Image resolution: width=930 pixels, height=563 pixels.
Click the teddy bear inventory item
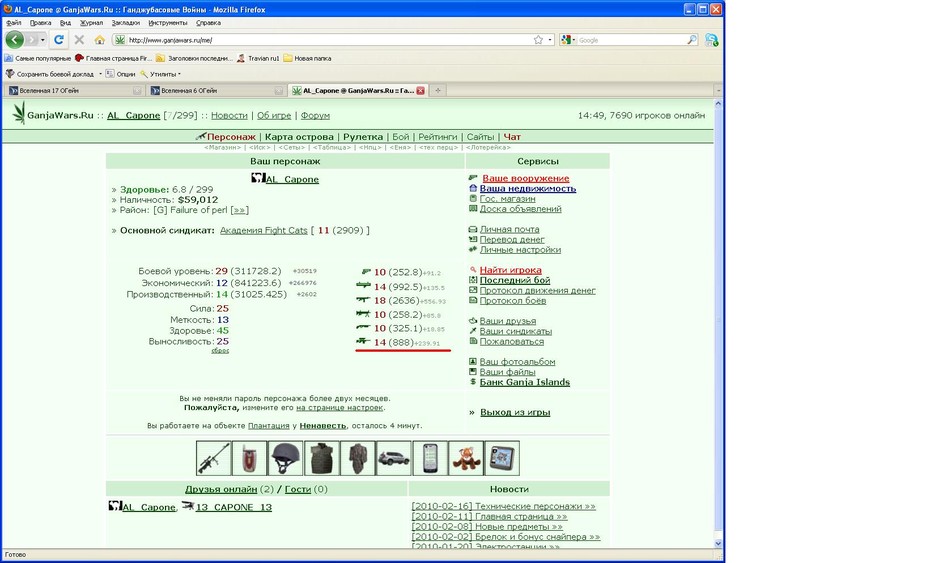[x=466, y=458]
